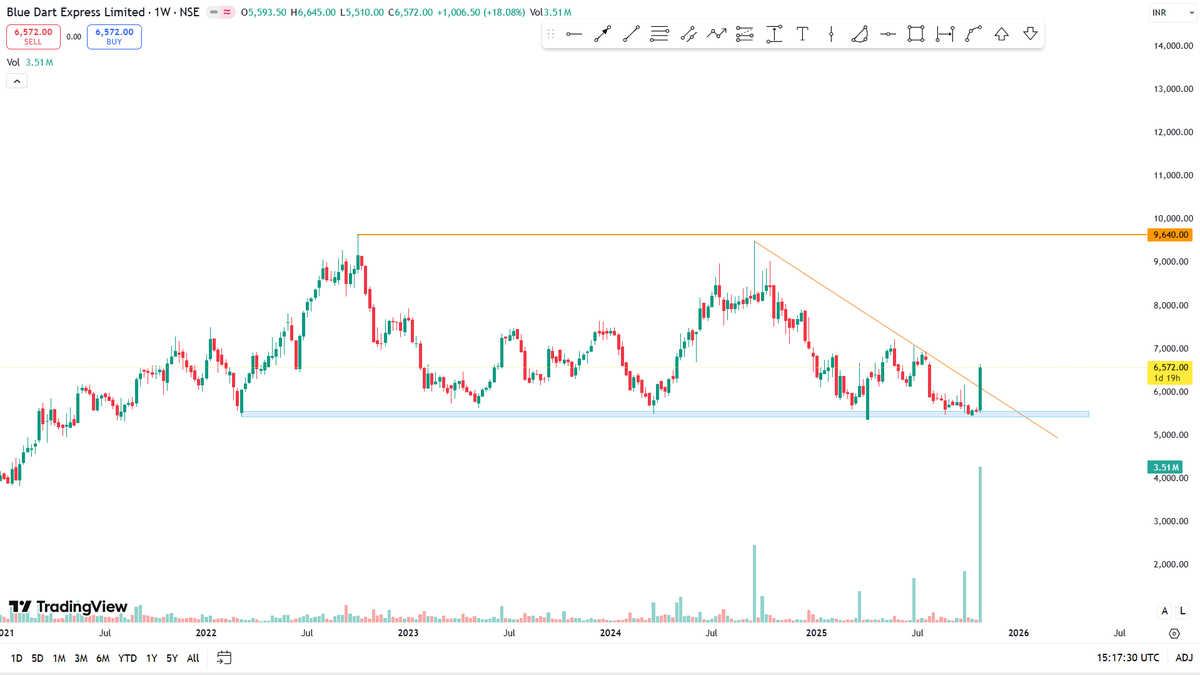Open chart axis settings gear icon
This screenshot has width=1200, height=675.
tap(1174, 634)
